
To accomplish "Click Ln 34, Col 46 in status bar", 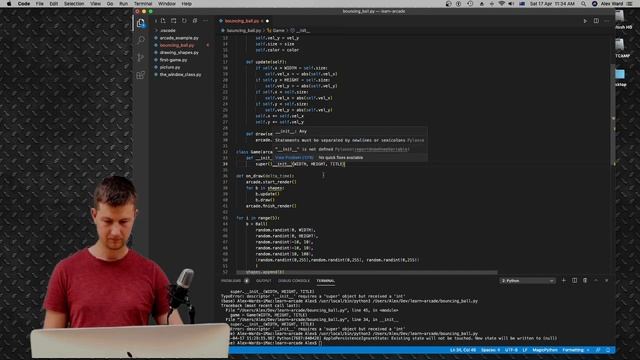I will [463, 350].
